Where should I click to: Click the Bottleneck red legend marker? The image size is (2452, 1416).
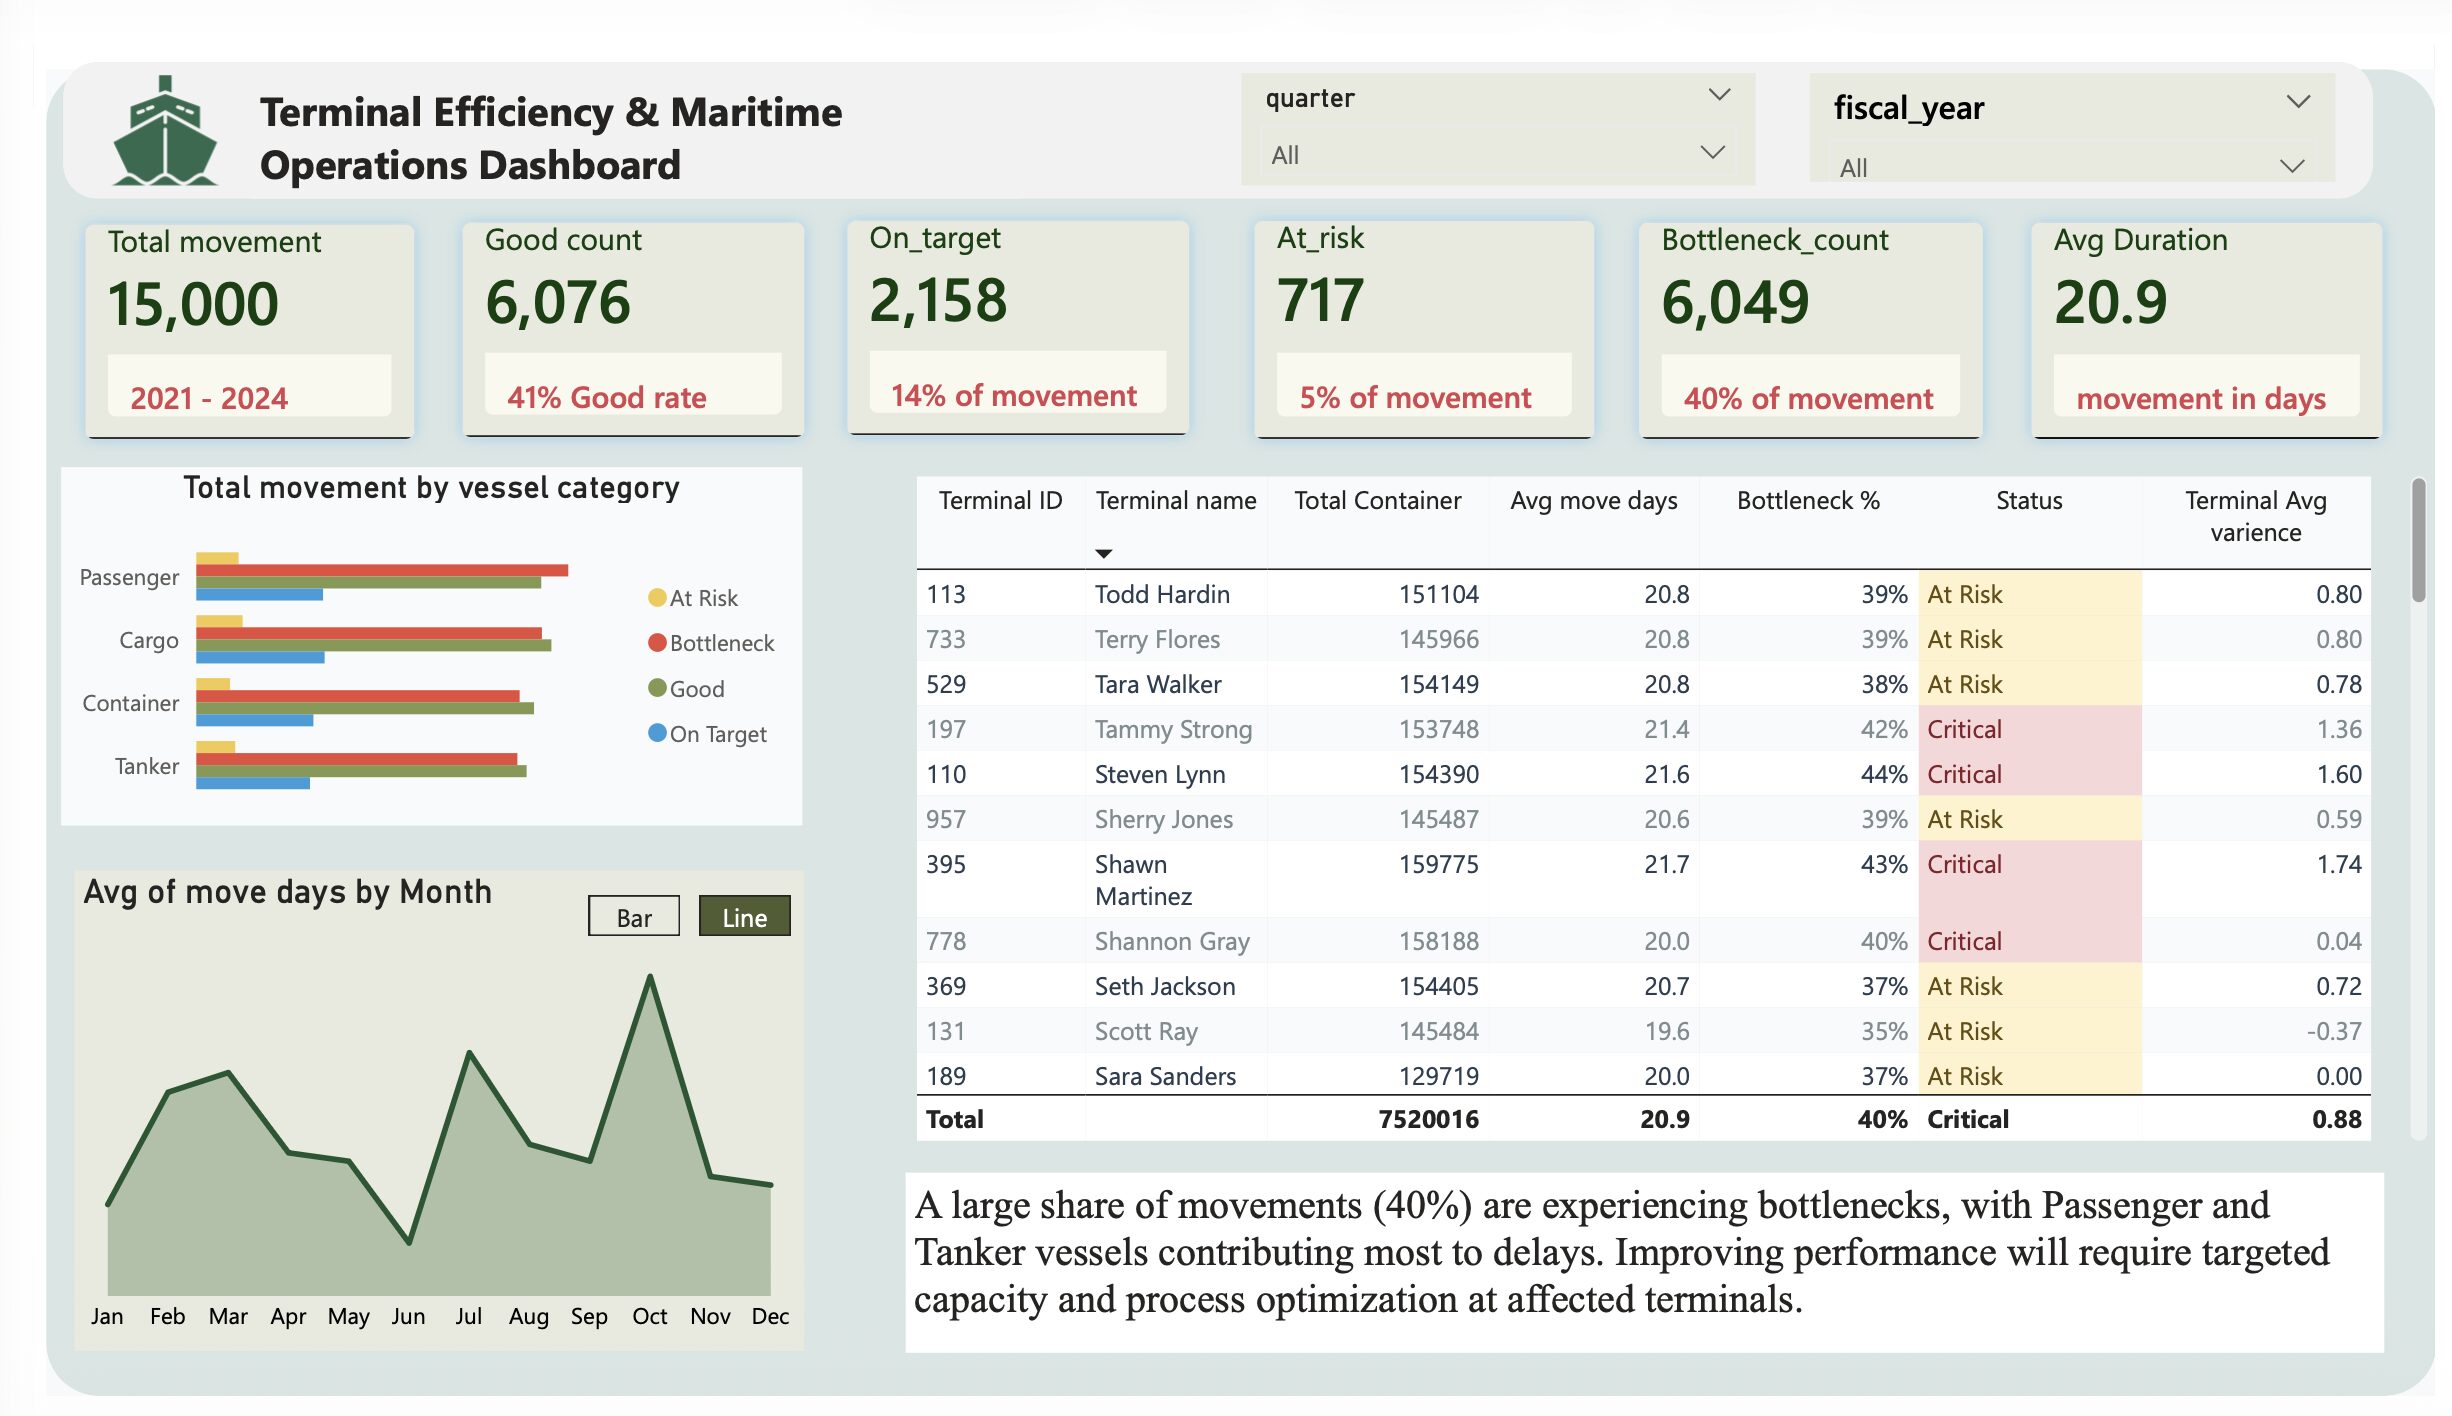pos(657,643)
